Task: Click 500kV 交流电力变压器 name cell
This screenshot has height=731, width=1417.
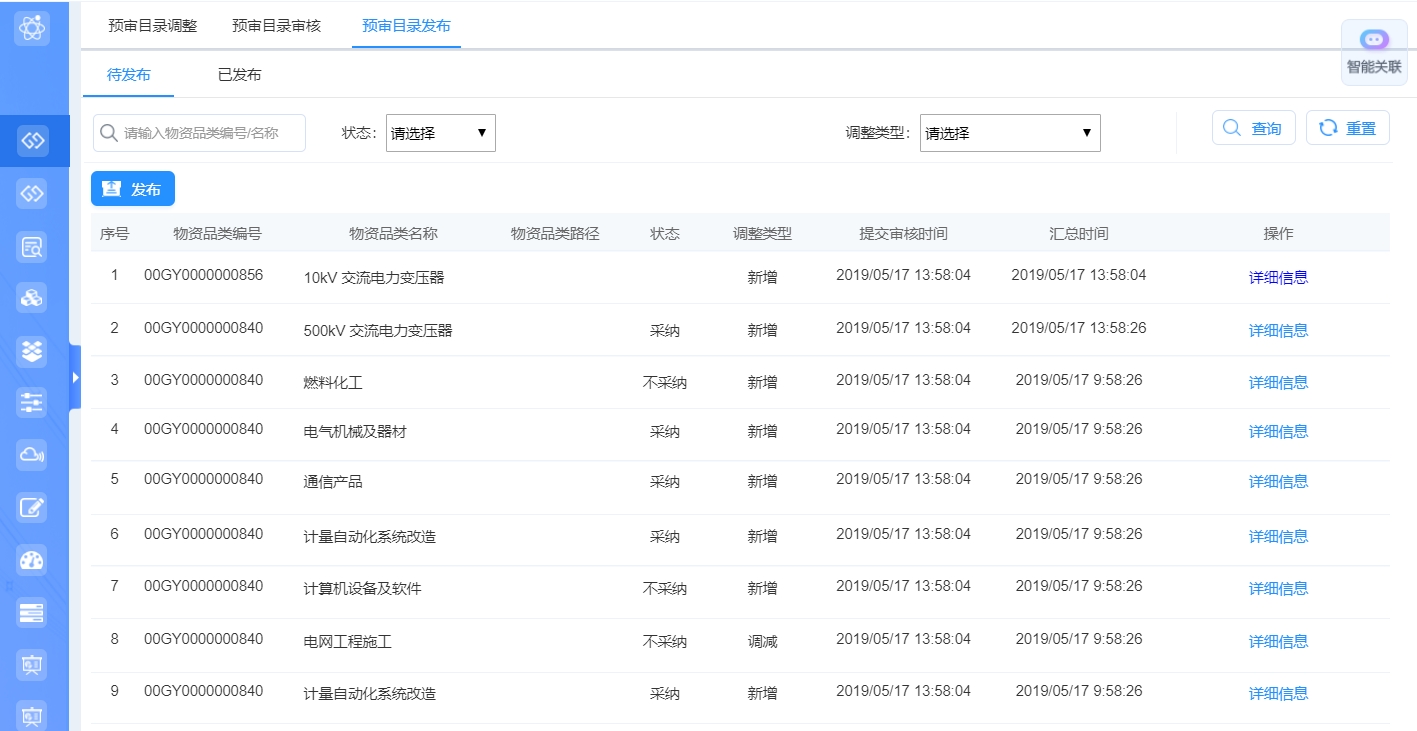Action: click(378, 330)
